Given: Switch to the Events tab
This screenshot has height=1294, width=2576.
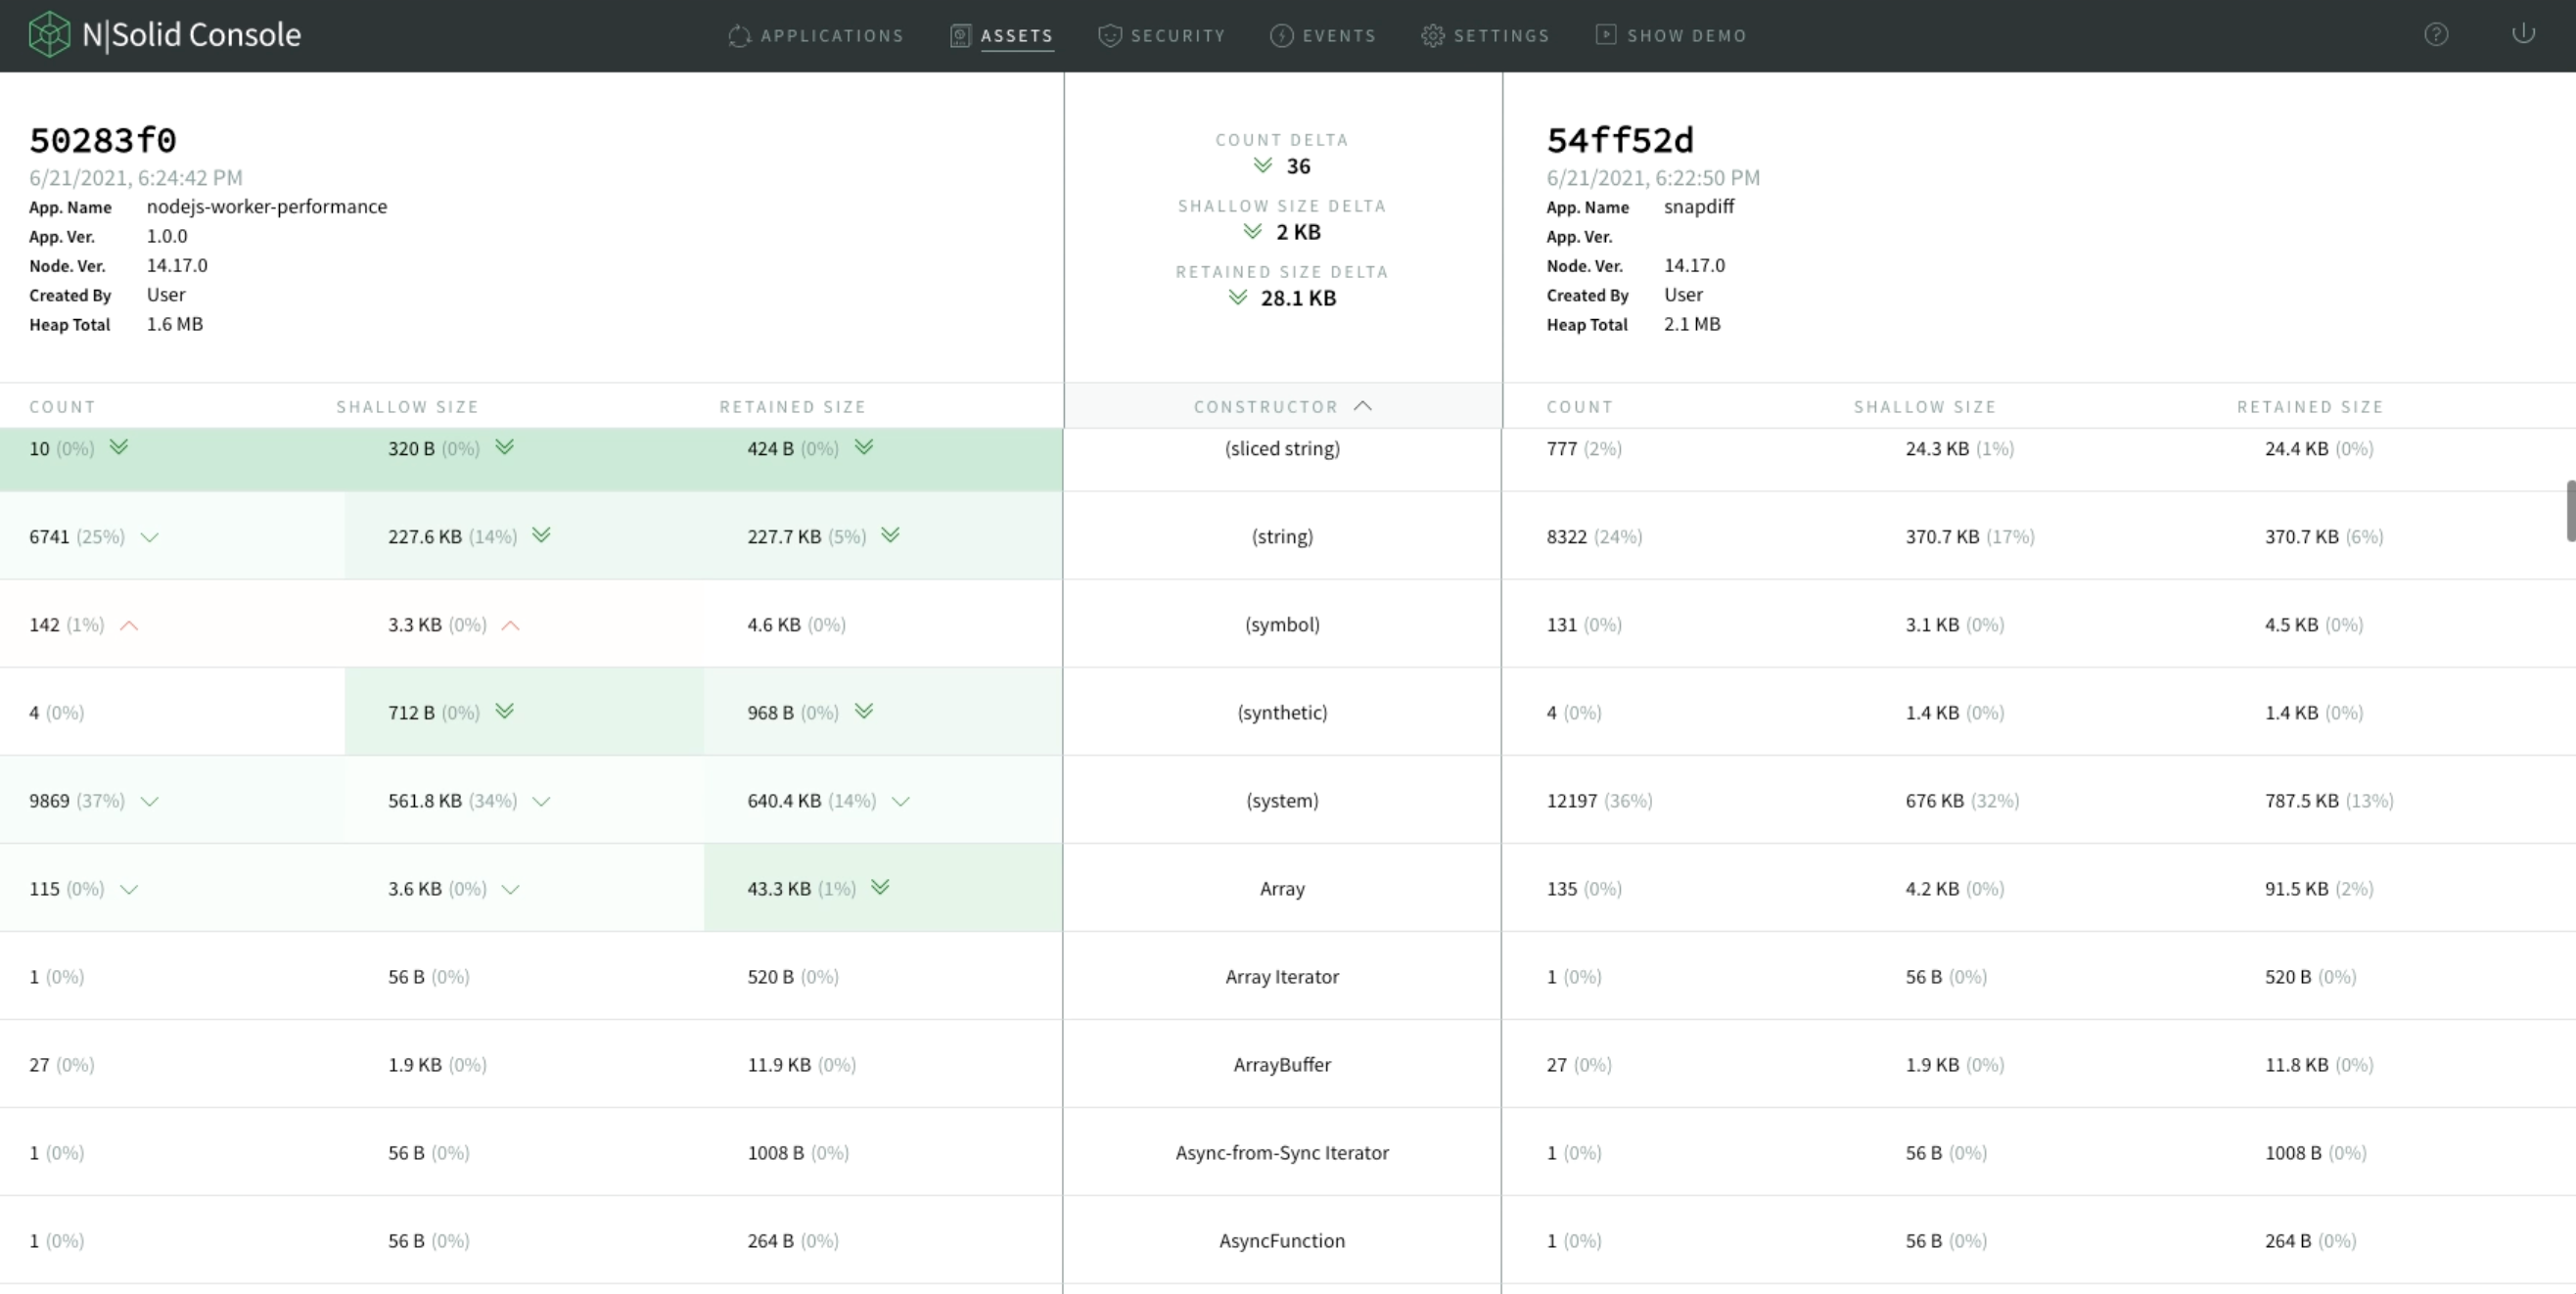Looking at the screenshot, I should tap(1339, 36).
